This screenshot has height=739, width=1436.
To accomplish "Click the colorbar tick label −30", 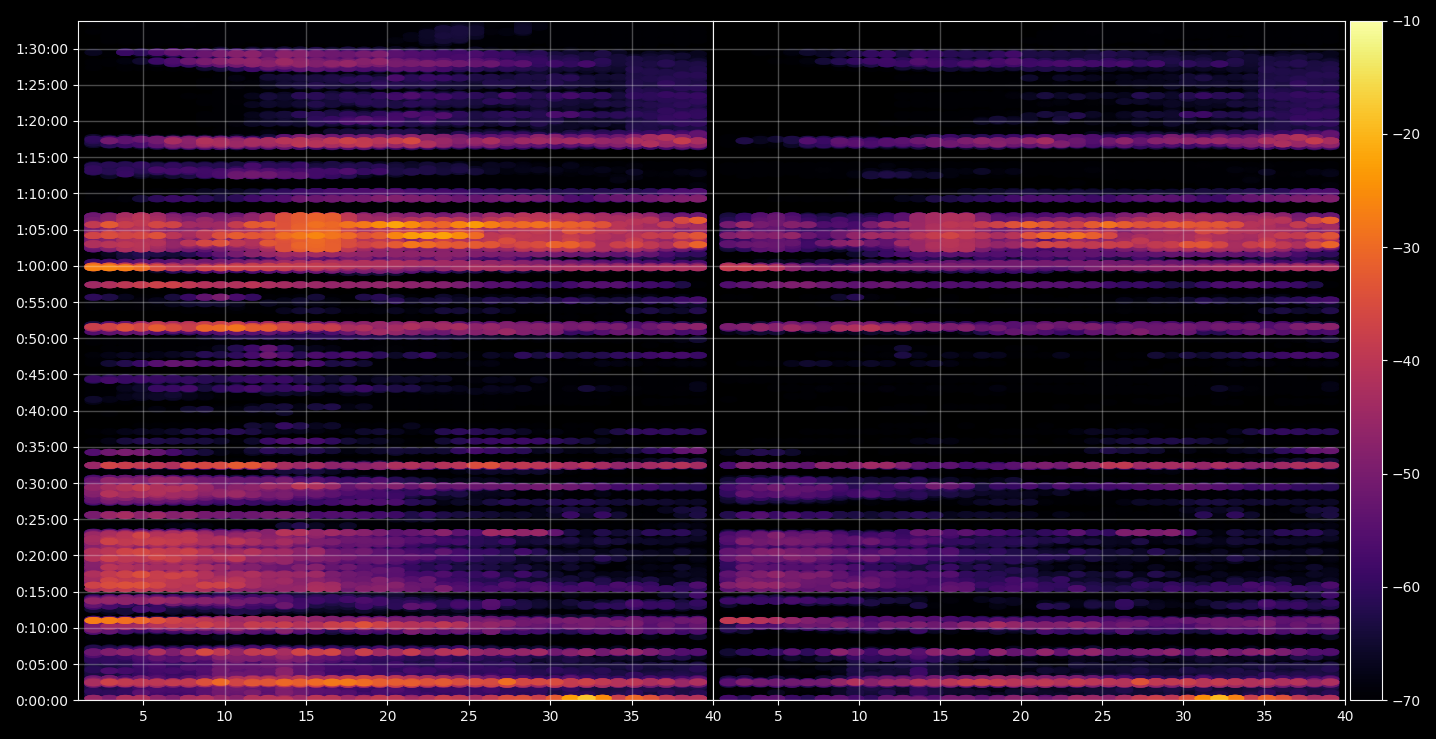I will pyautogui.click(x=1406, y=248).
